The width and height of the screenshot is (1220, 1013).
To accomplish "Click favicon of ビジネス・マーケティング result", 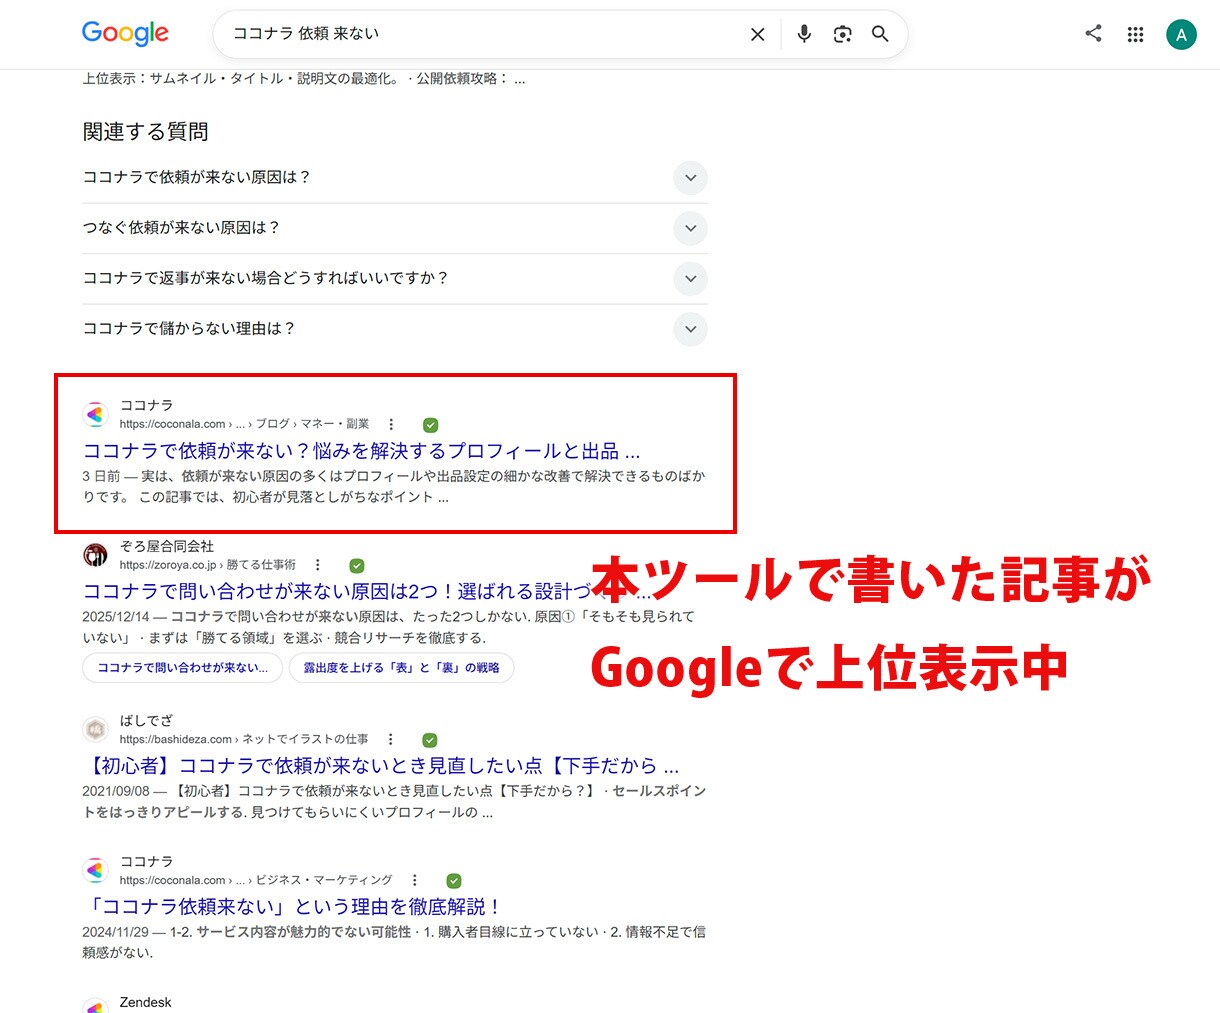I will [95, 870].
